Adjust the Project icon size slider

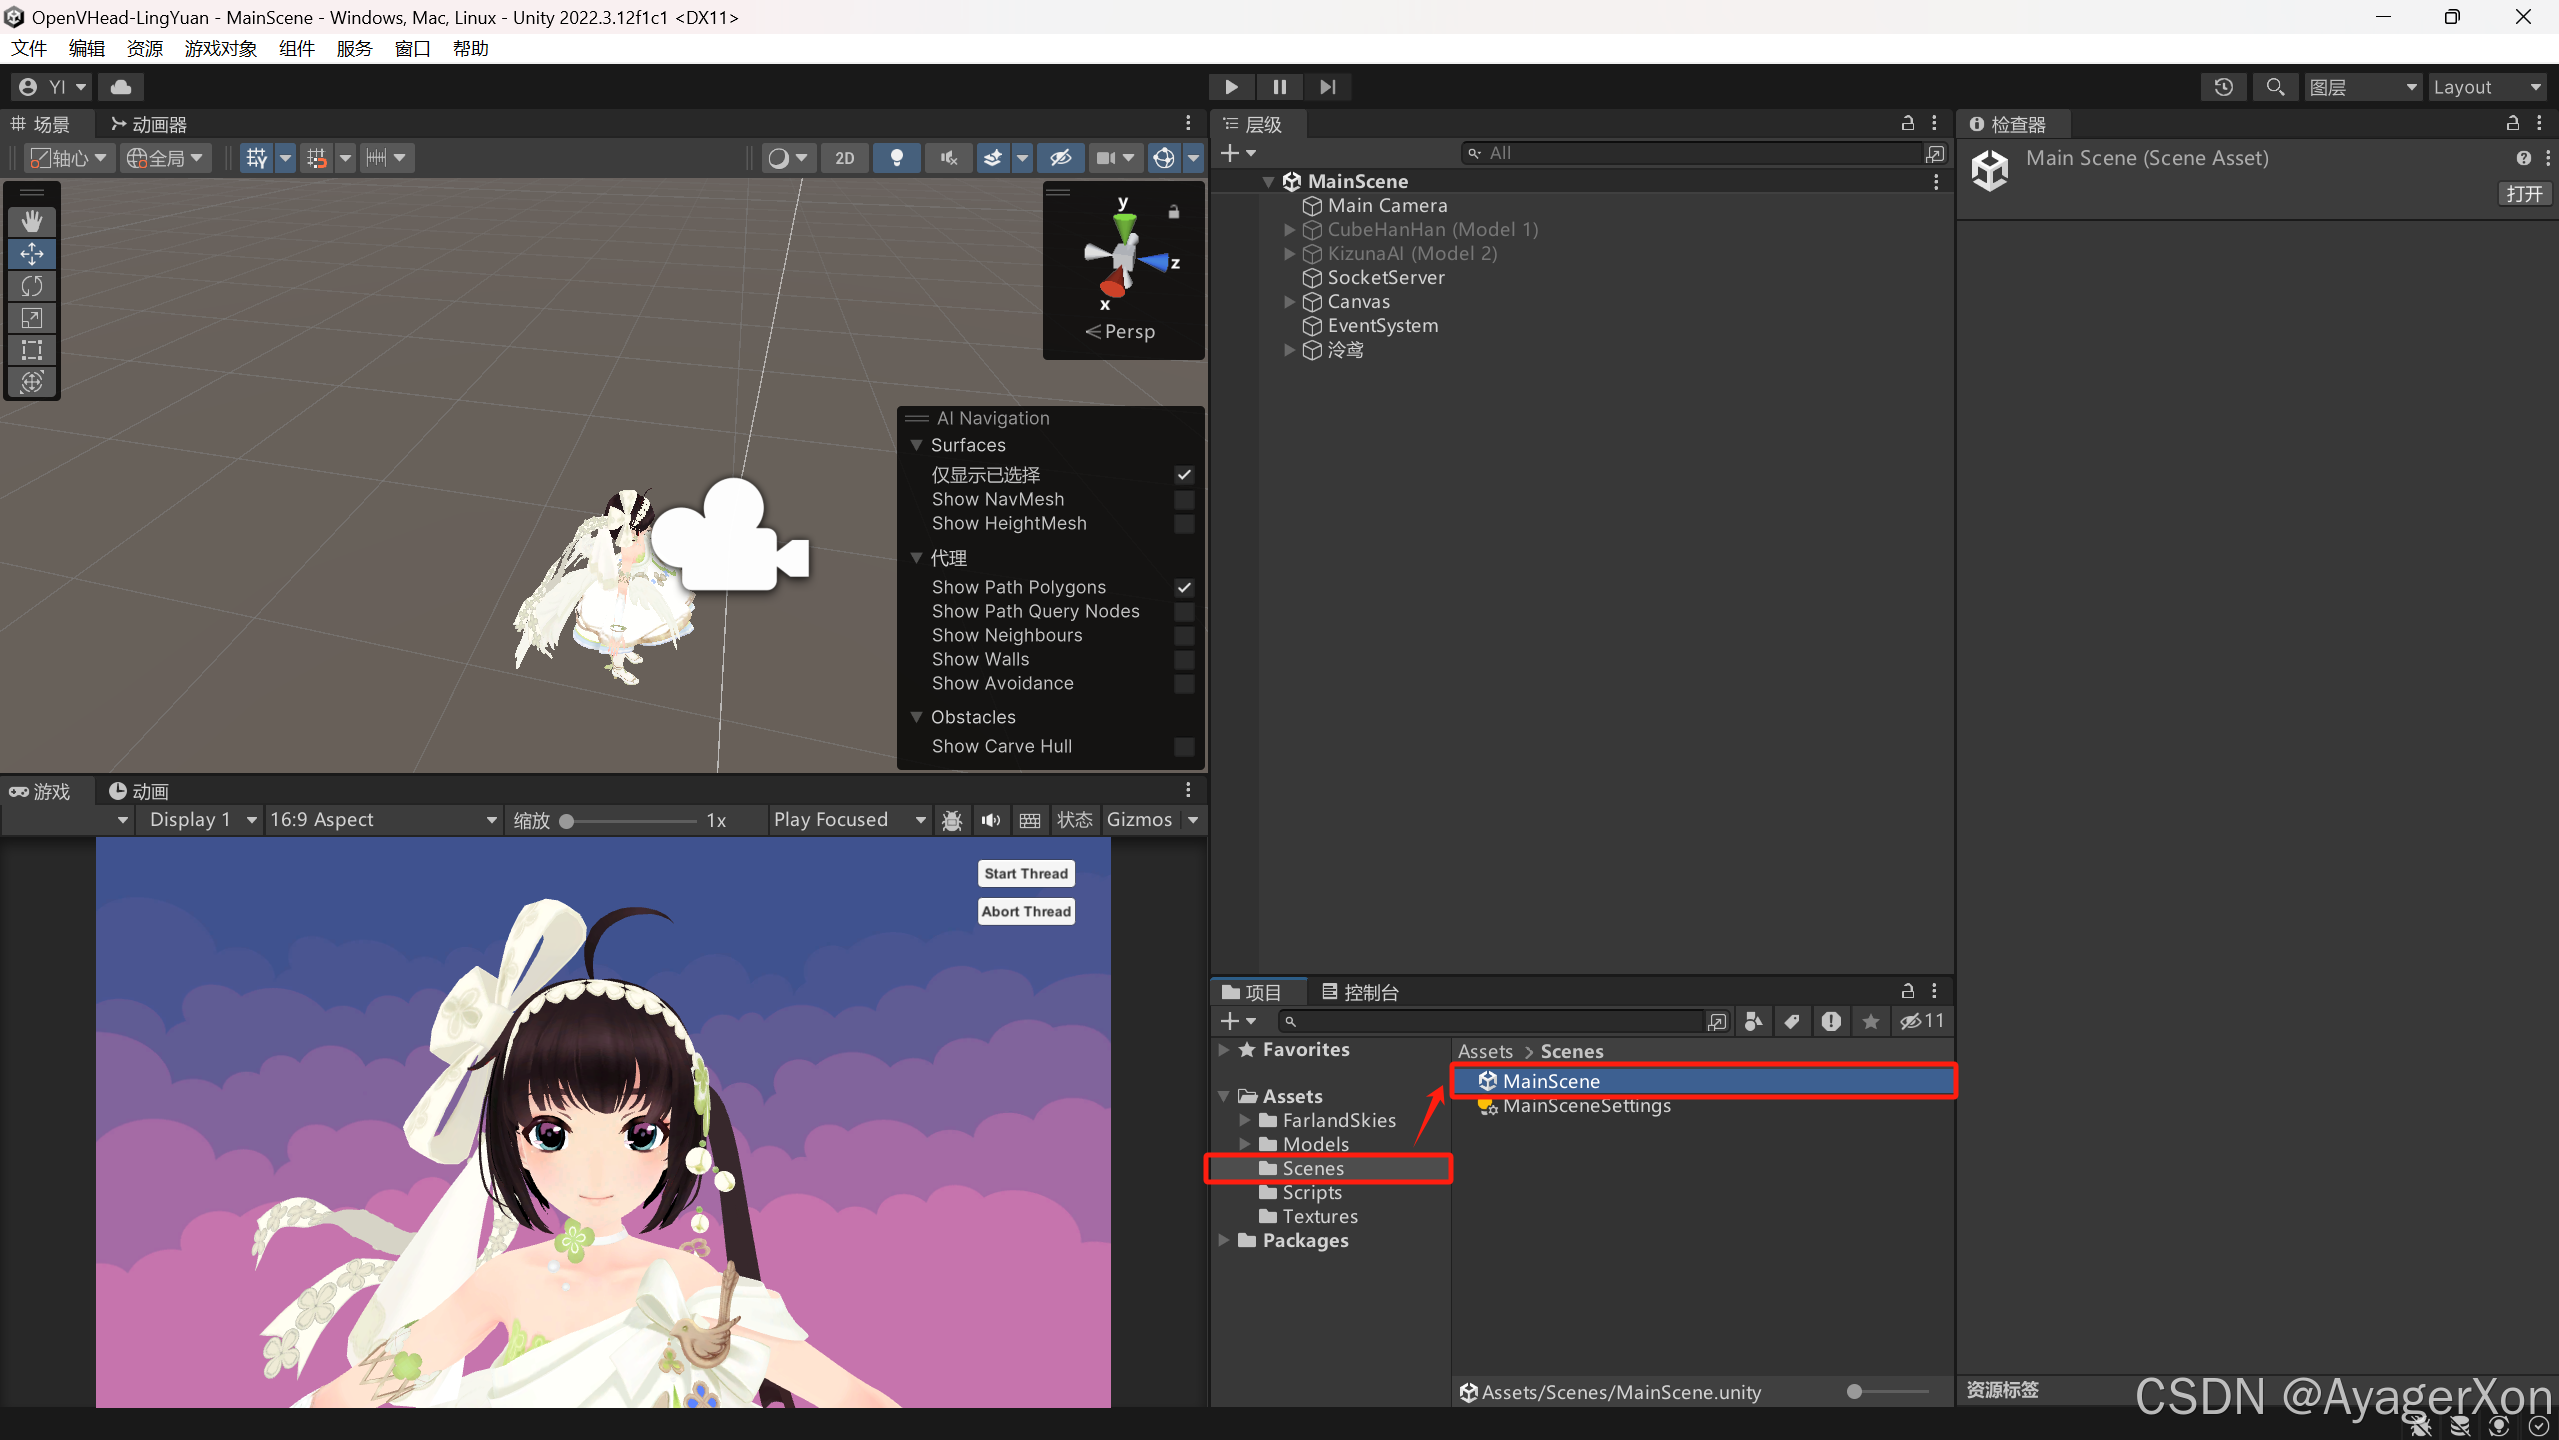pos(1888,1392)
